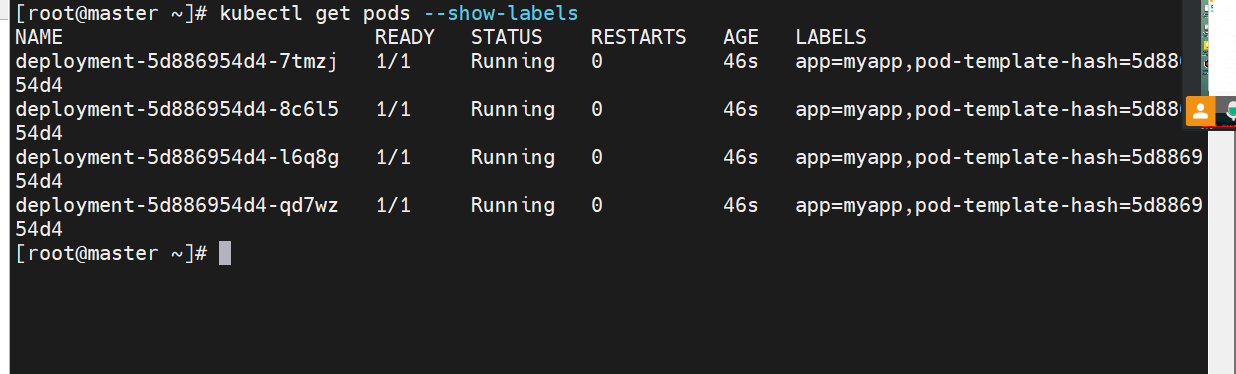
Task: Click the app=myapp label of 7tmzj pod
Action: tap(849, 61)
